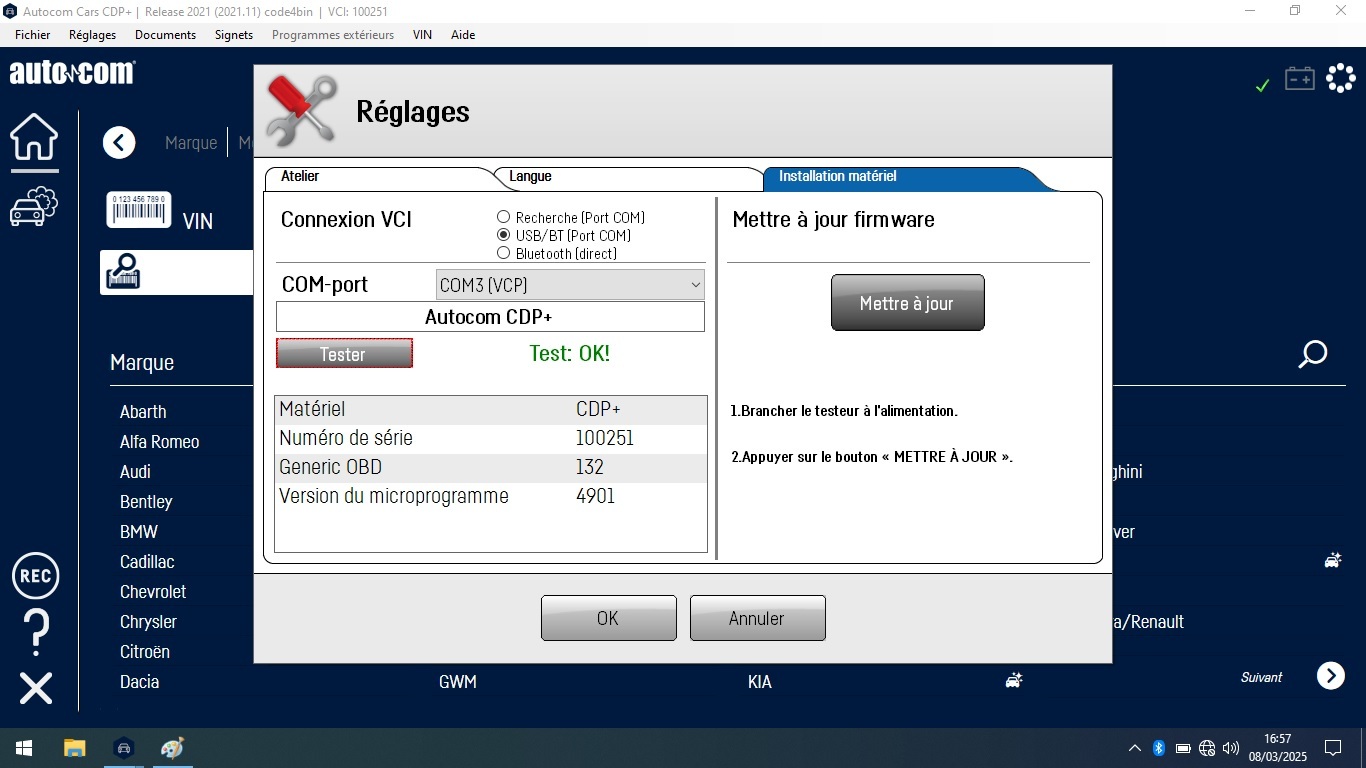Open the vehicle diagnostics car icon in sidebar
This screenshot has width=1366, height=768.
point(34,206)
